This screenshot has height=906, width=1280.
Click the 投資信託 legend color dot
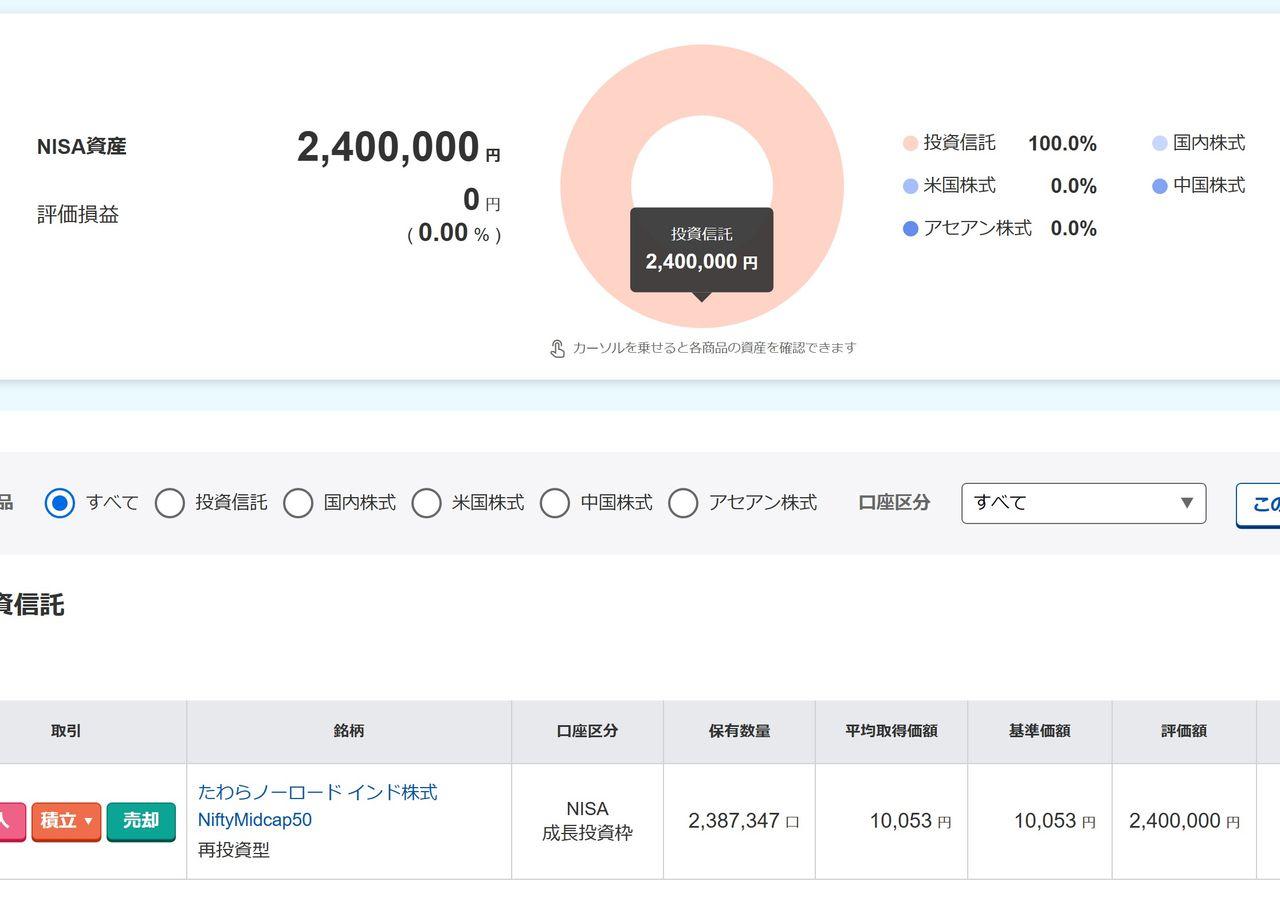910,143
